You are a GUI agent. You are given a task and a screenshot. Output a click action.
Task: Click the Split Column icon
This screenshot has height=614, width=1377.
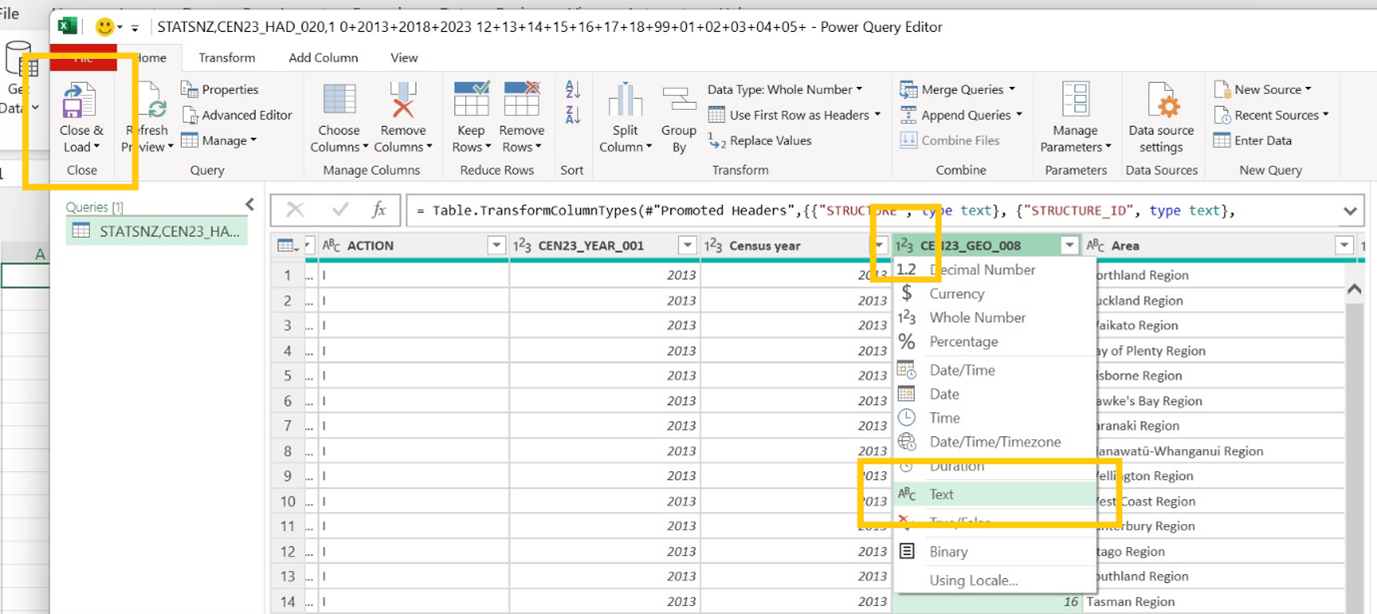pos(626,101)
